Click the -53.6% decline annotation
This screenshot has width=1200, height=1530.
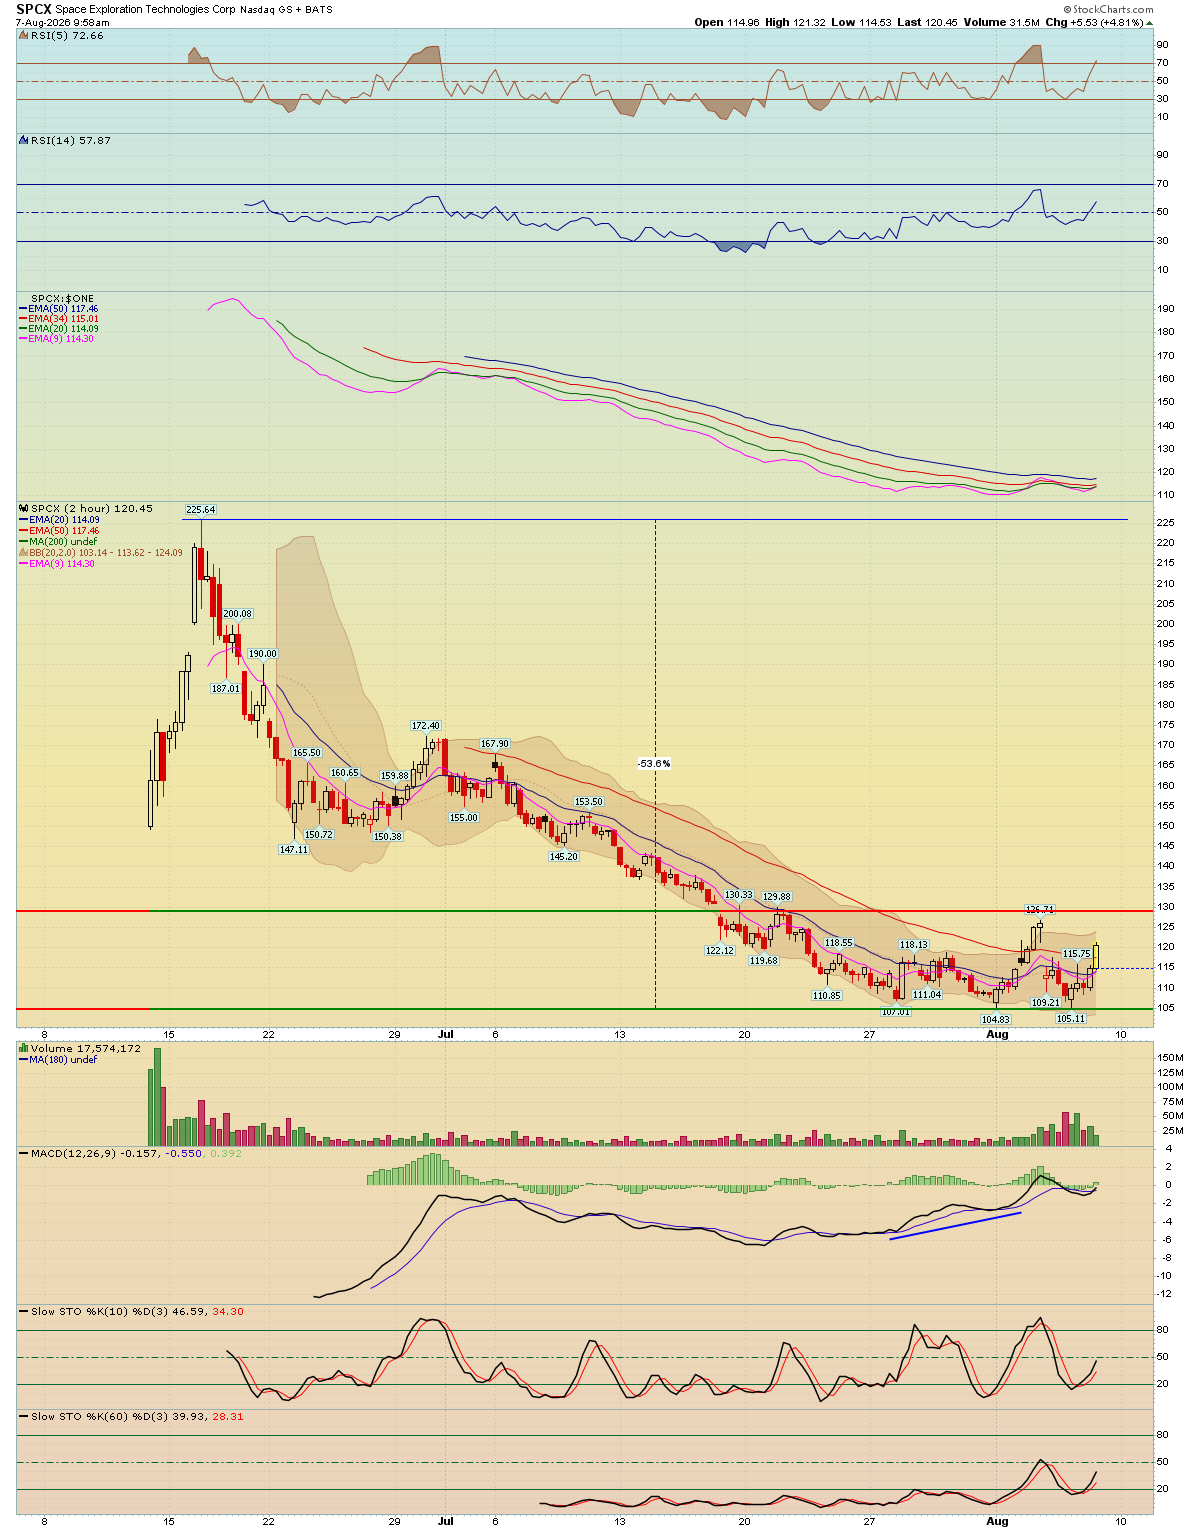pyautogui.click(x=654, y=764)
